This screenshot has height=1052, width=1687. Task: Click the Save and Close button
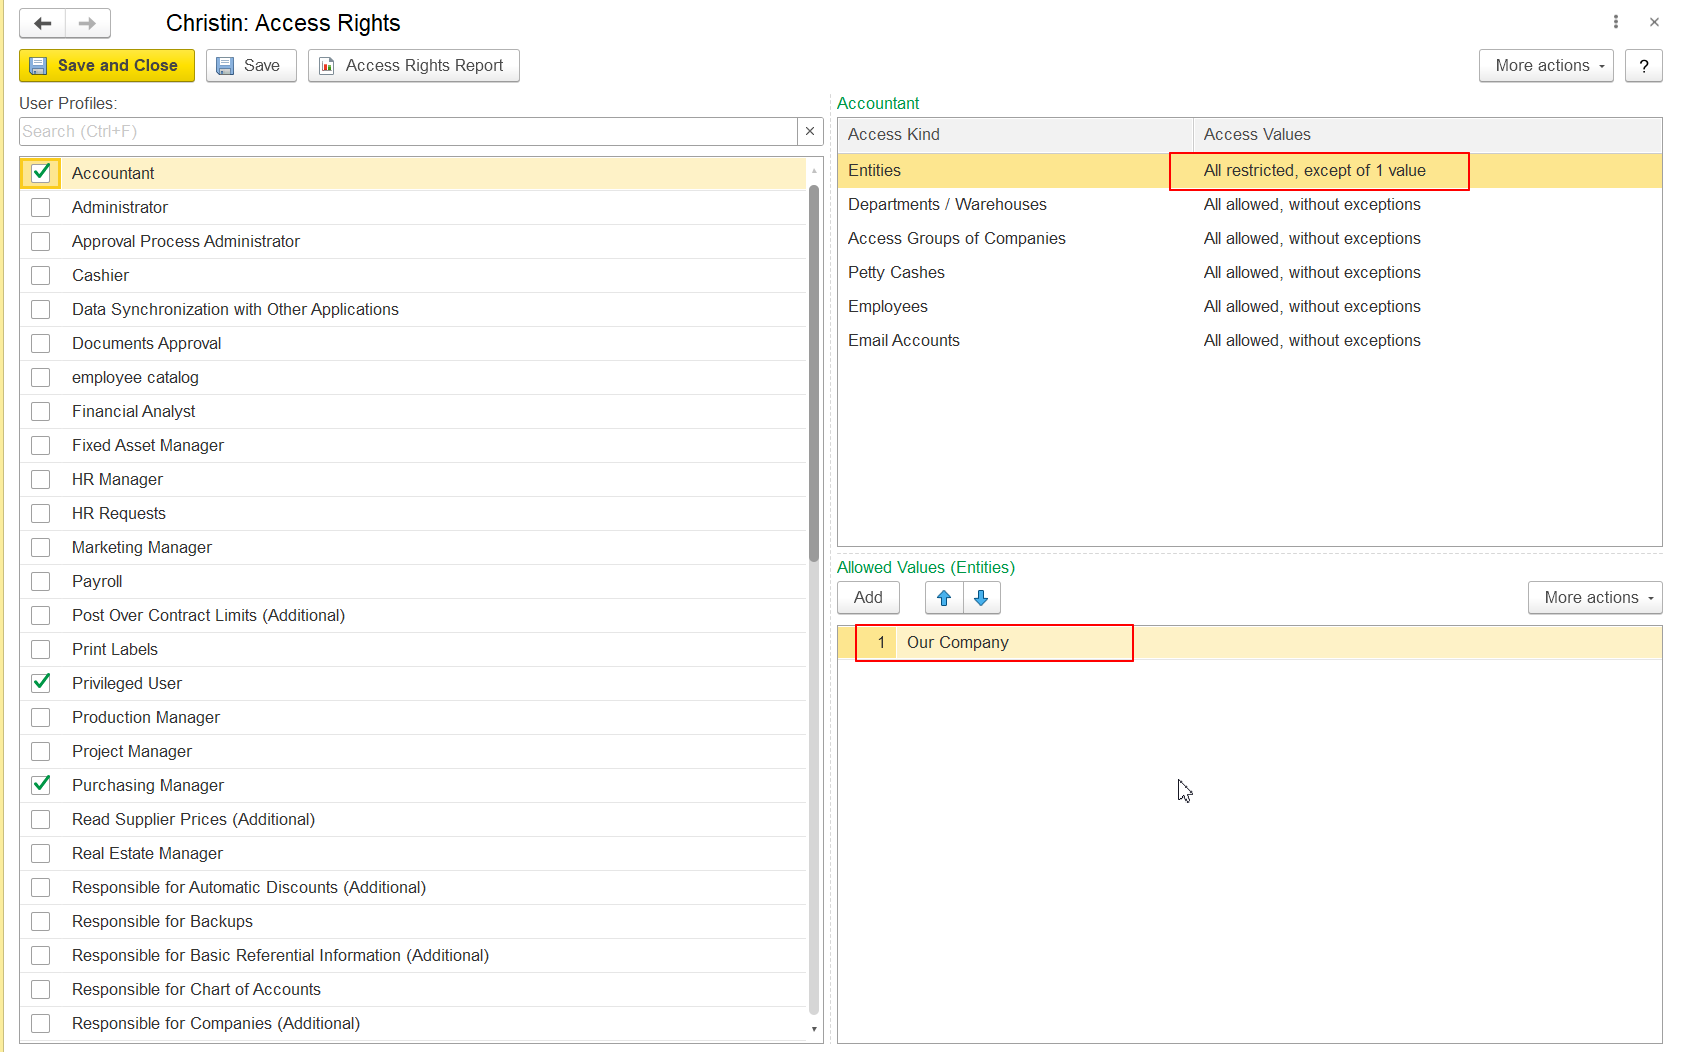107,66
